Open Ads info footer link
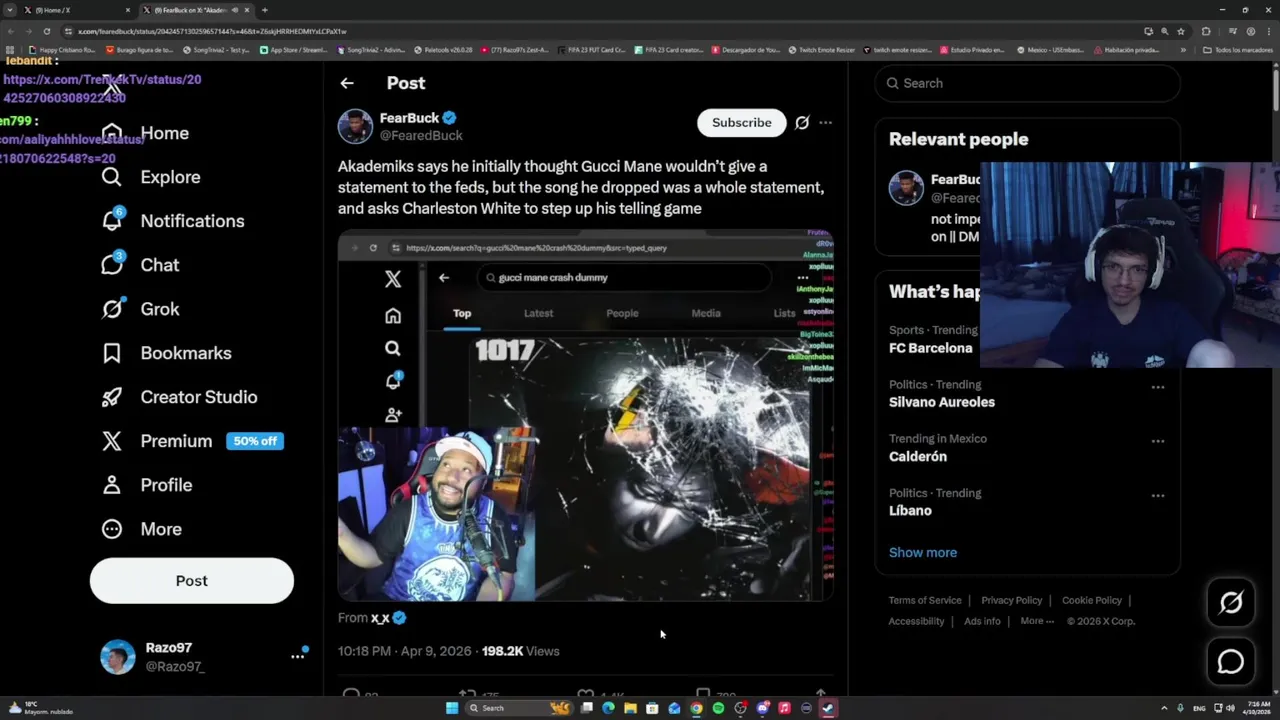 coord(982,621)
